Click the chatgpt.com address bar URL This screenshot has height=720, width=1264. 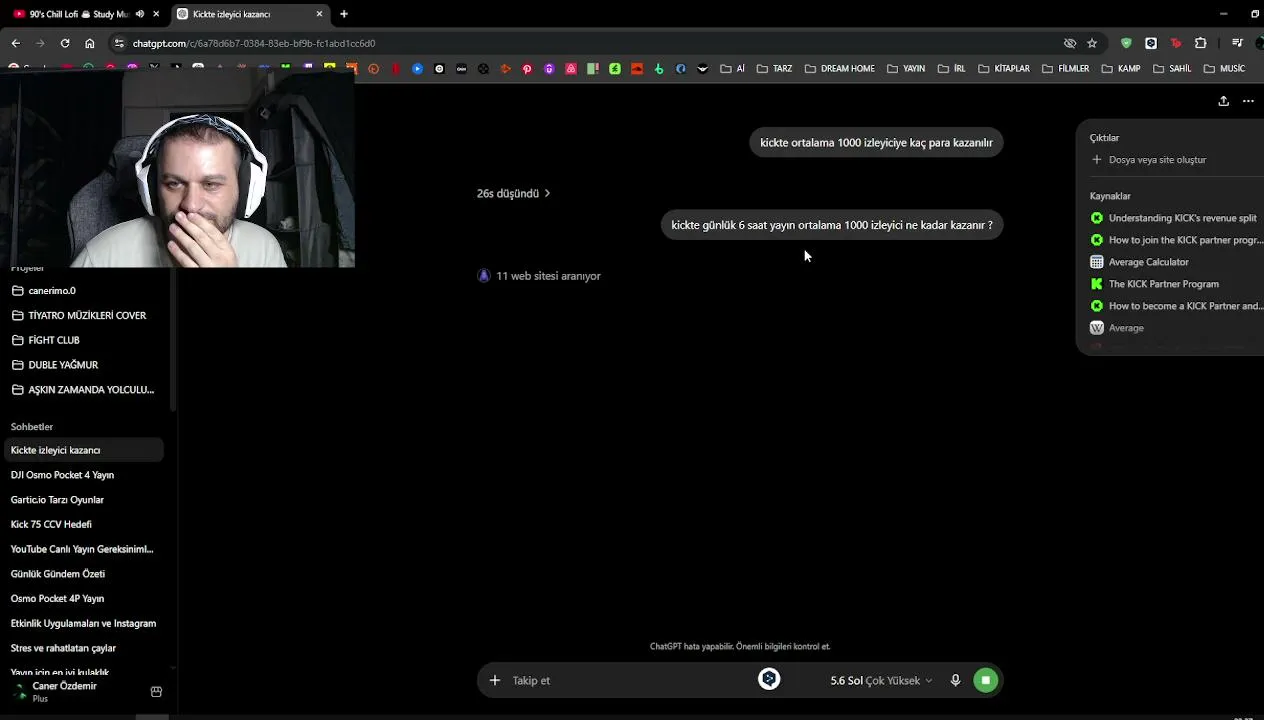click(254, 43)
